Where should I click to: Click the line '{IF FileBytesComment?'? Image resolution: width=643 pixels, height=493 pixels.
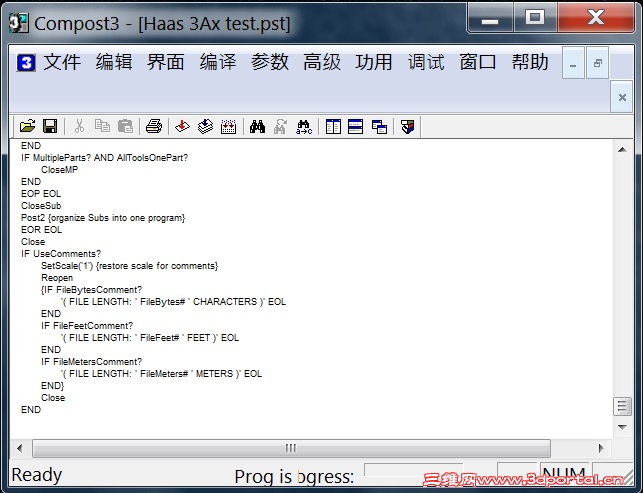(x=91, y=290)
